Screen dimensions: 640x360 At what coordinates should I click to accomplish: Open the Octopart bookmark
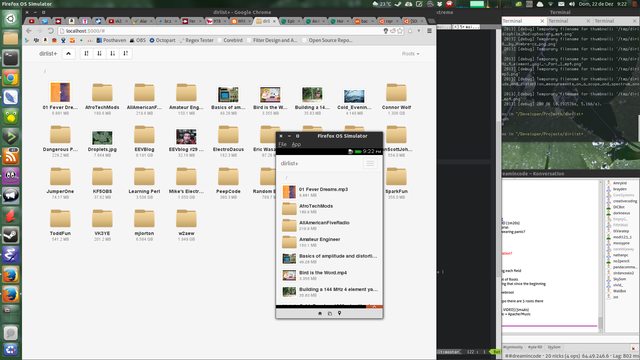[162, 40]
